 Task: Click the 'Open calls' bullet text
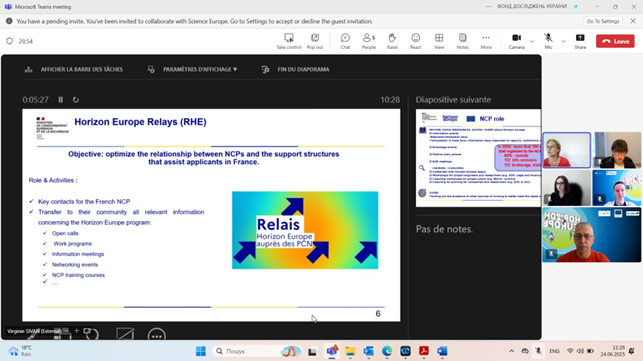pyautogui.click(x=65, y=233)
